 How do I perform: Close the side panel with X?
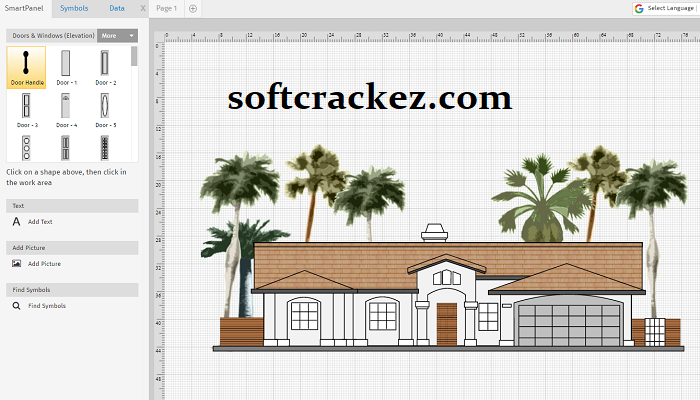[x=143, y=8]
